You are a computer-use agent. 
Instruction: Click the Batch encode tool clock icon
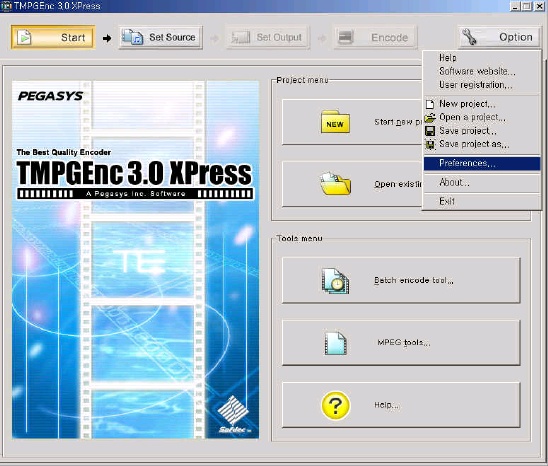click(335, 281)
